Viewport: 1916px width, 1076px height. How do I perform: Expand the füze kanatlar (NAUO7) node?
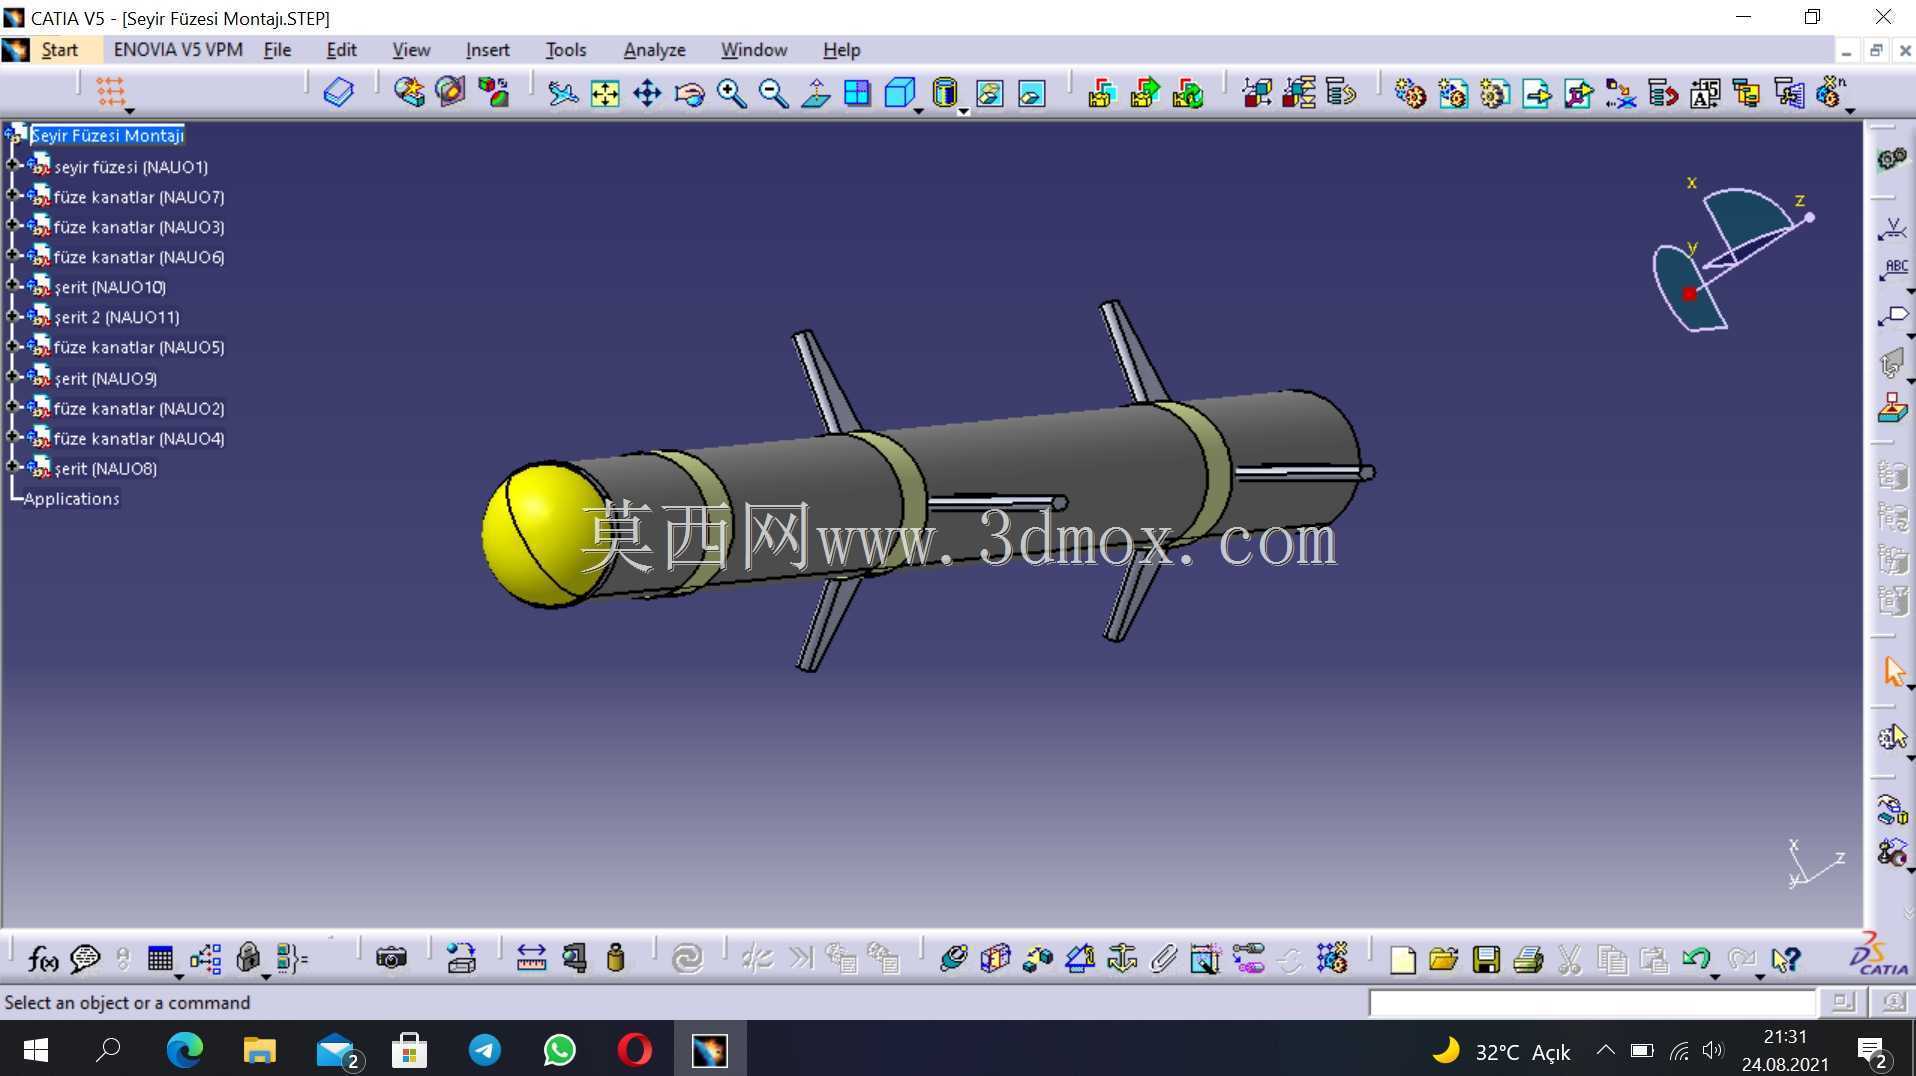13,195
